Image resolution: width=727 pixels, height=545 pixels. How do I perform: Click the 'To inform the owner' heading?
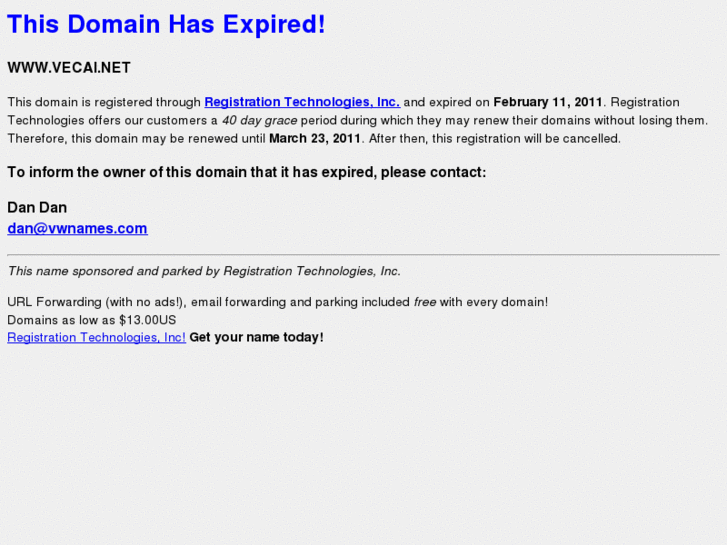[246, 172]
